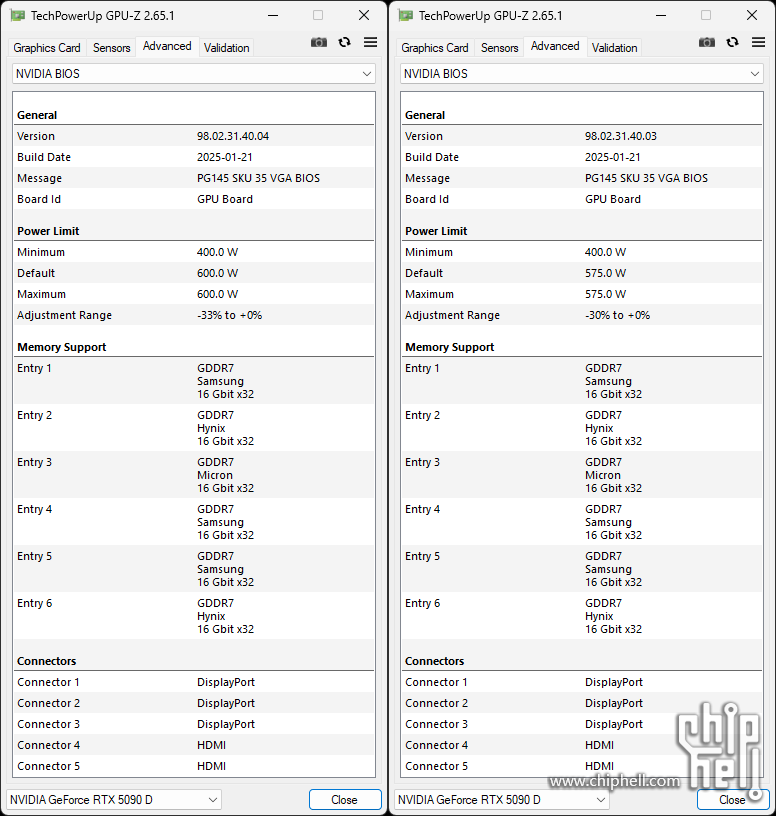Open the hamburger menu in right window
Screen dimensions: 776x816
click(x=759, y=42)
